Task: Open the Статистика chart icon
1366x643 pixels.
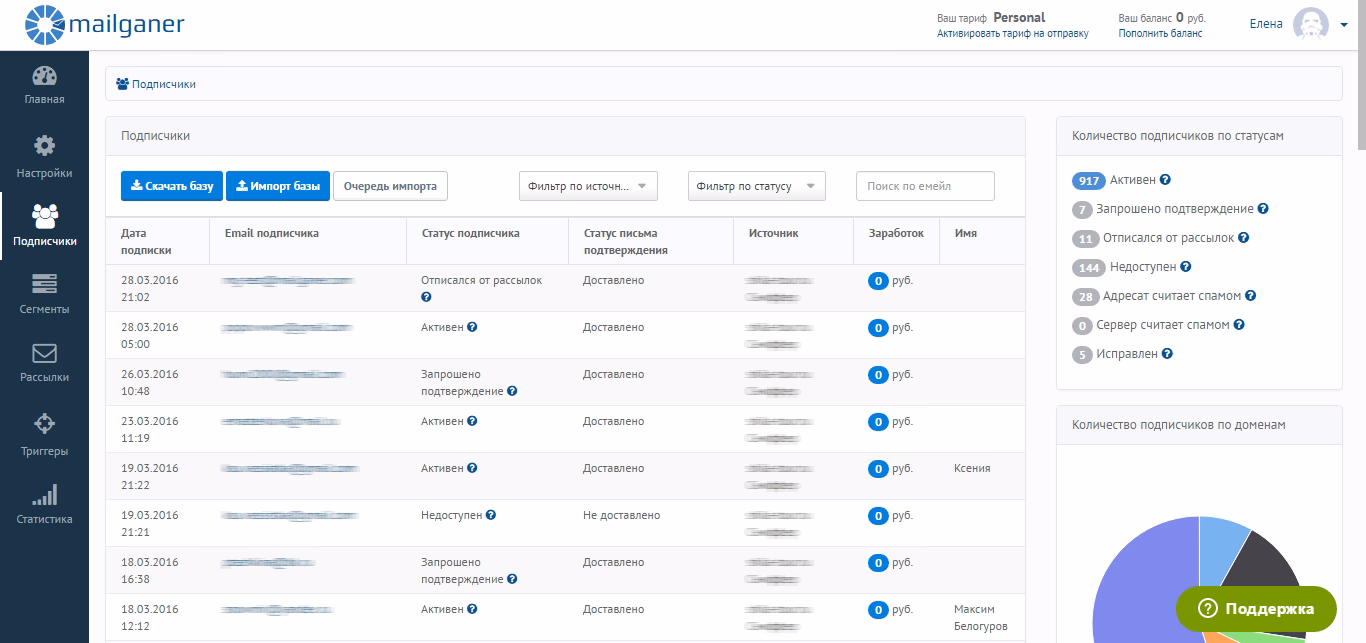Action: (x=44, y=495)
